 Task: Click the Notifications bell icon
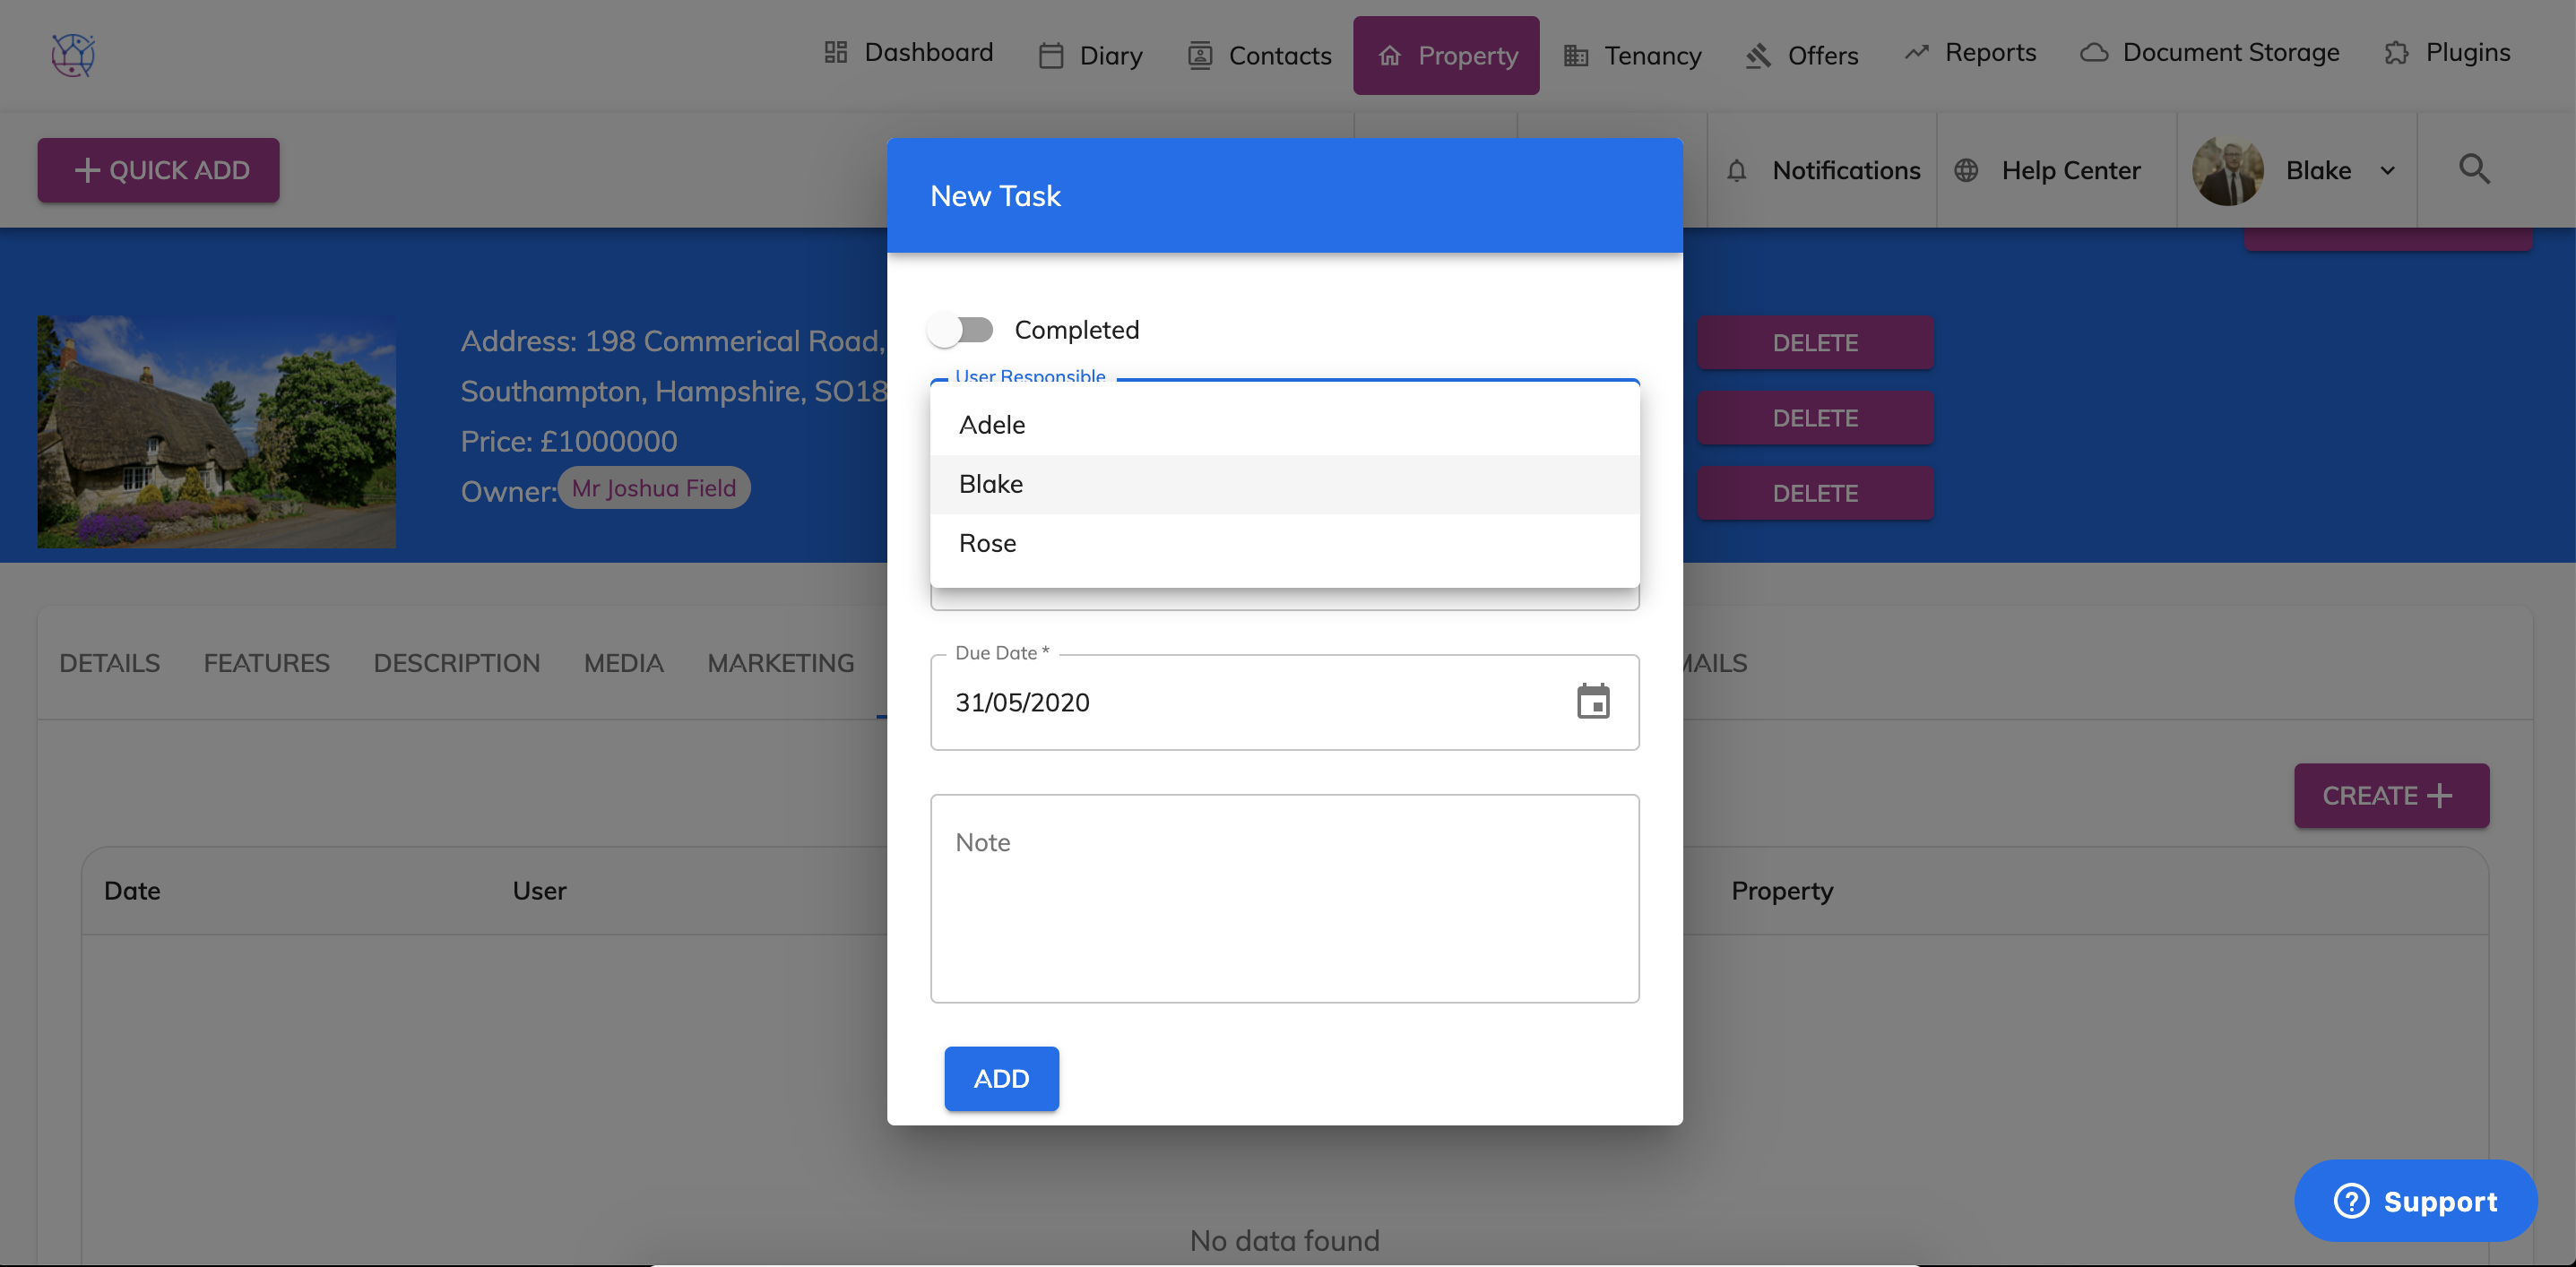pyautogui.click(x=1737, y=171)
